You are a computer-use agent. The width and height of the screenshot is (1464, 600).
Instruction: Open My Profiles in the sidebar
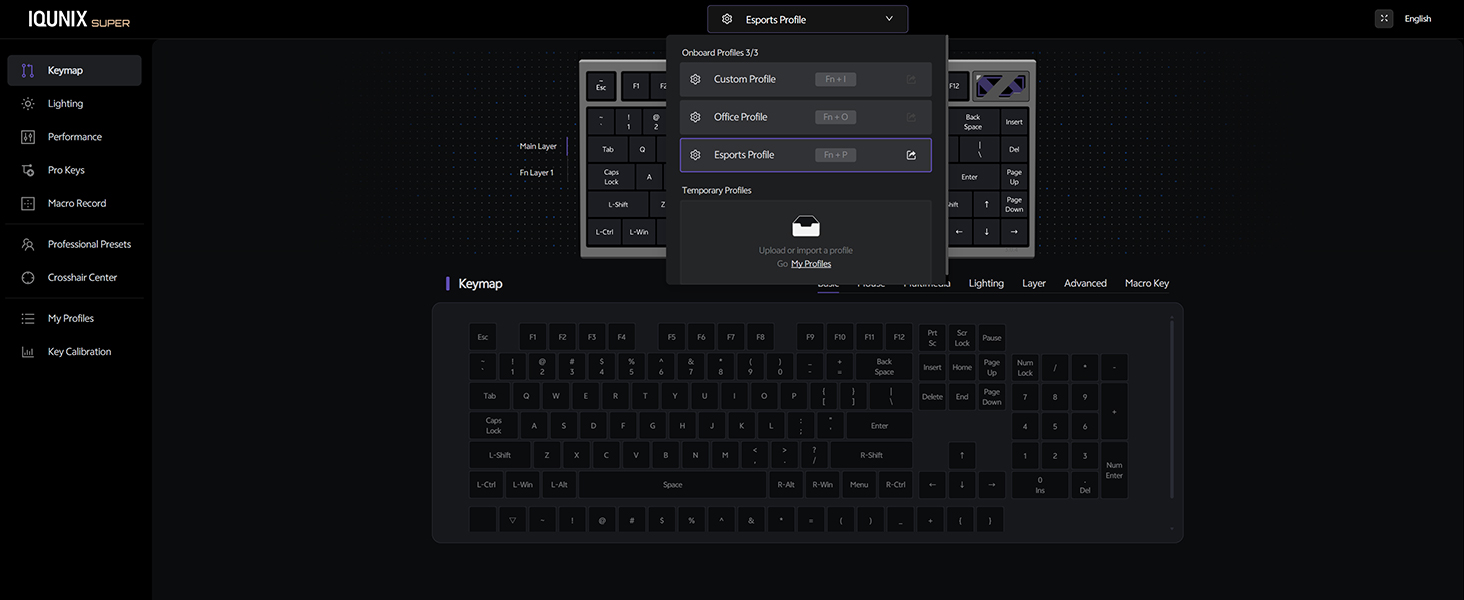[74, 318]
